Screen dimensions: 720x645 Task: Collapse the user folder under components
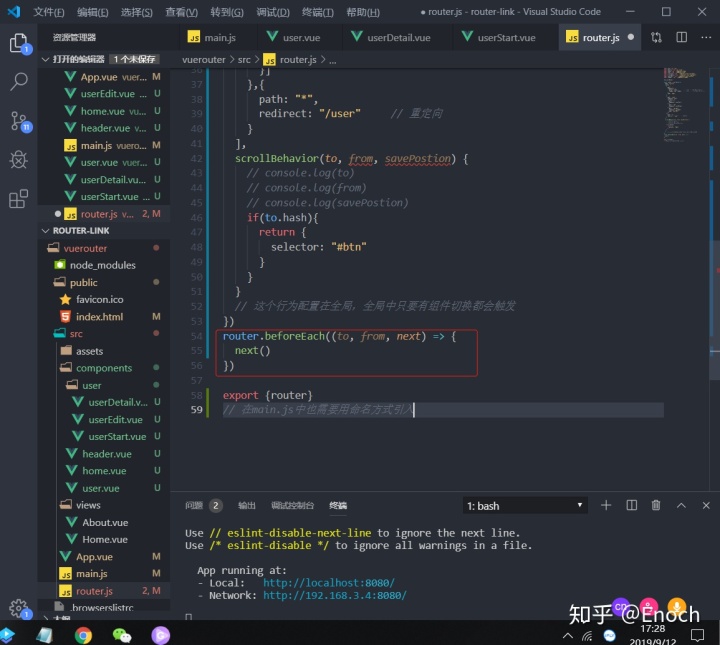[x=91, y=385]
